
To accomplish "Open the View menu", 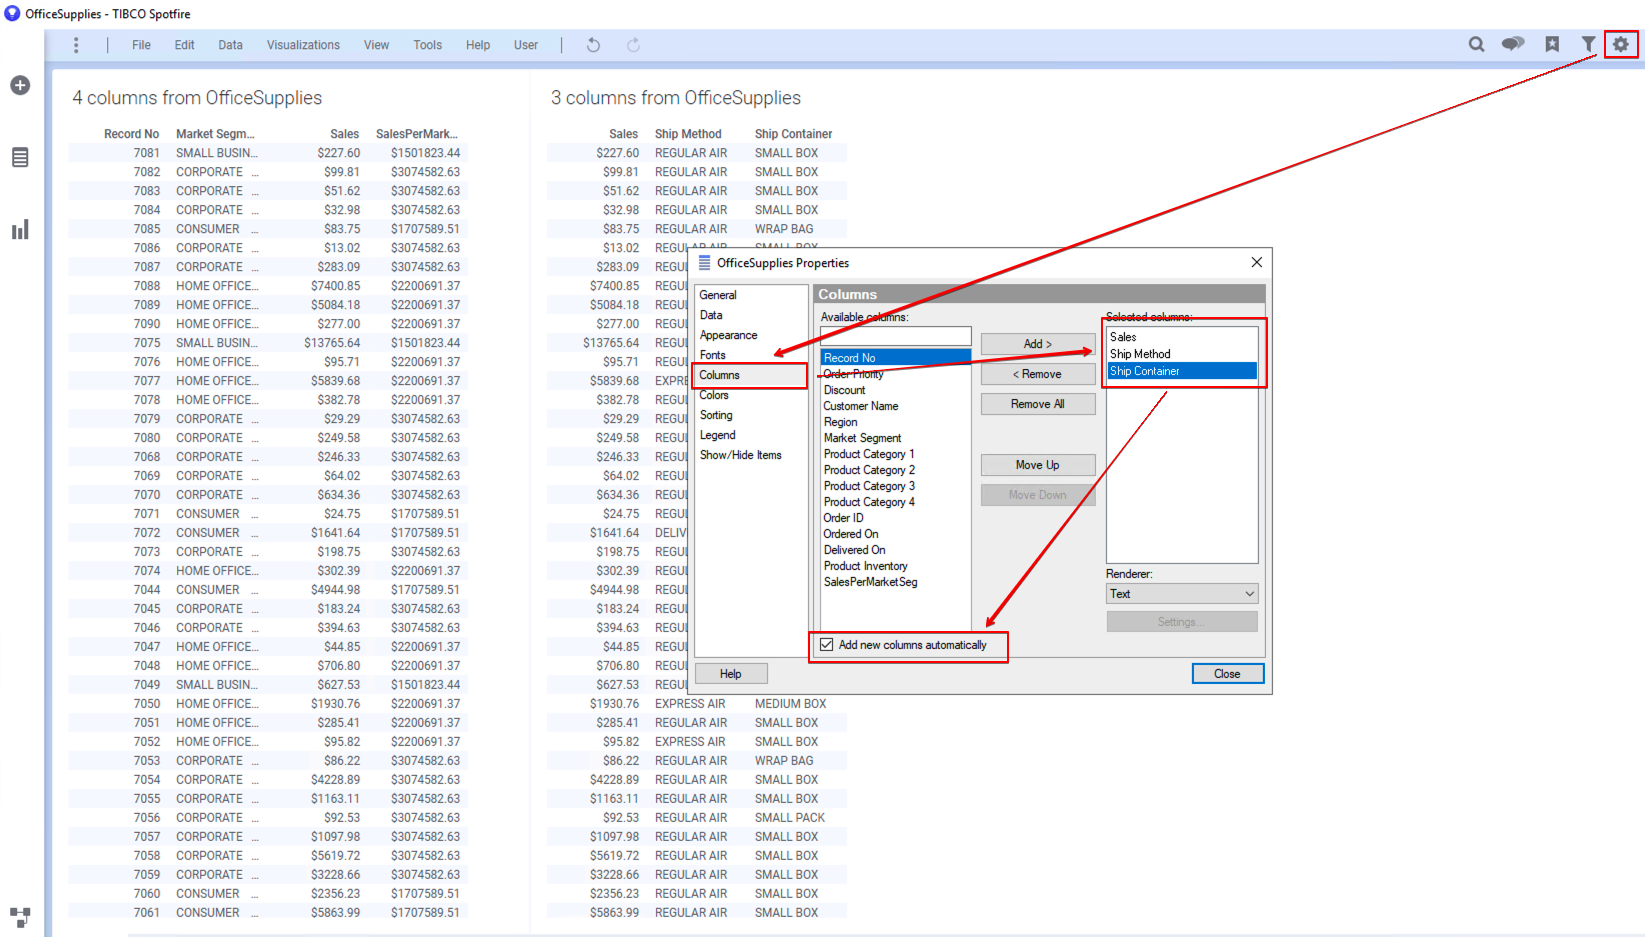I will 376,45.
